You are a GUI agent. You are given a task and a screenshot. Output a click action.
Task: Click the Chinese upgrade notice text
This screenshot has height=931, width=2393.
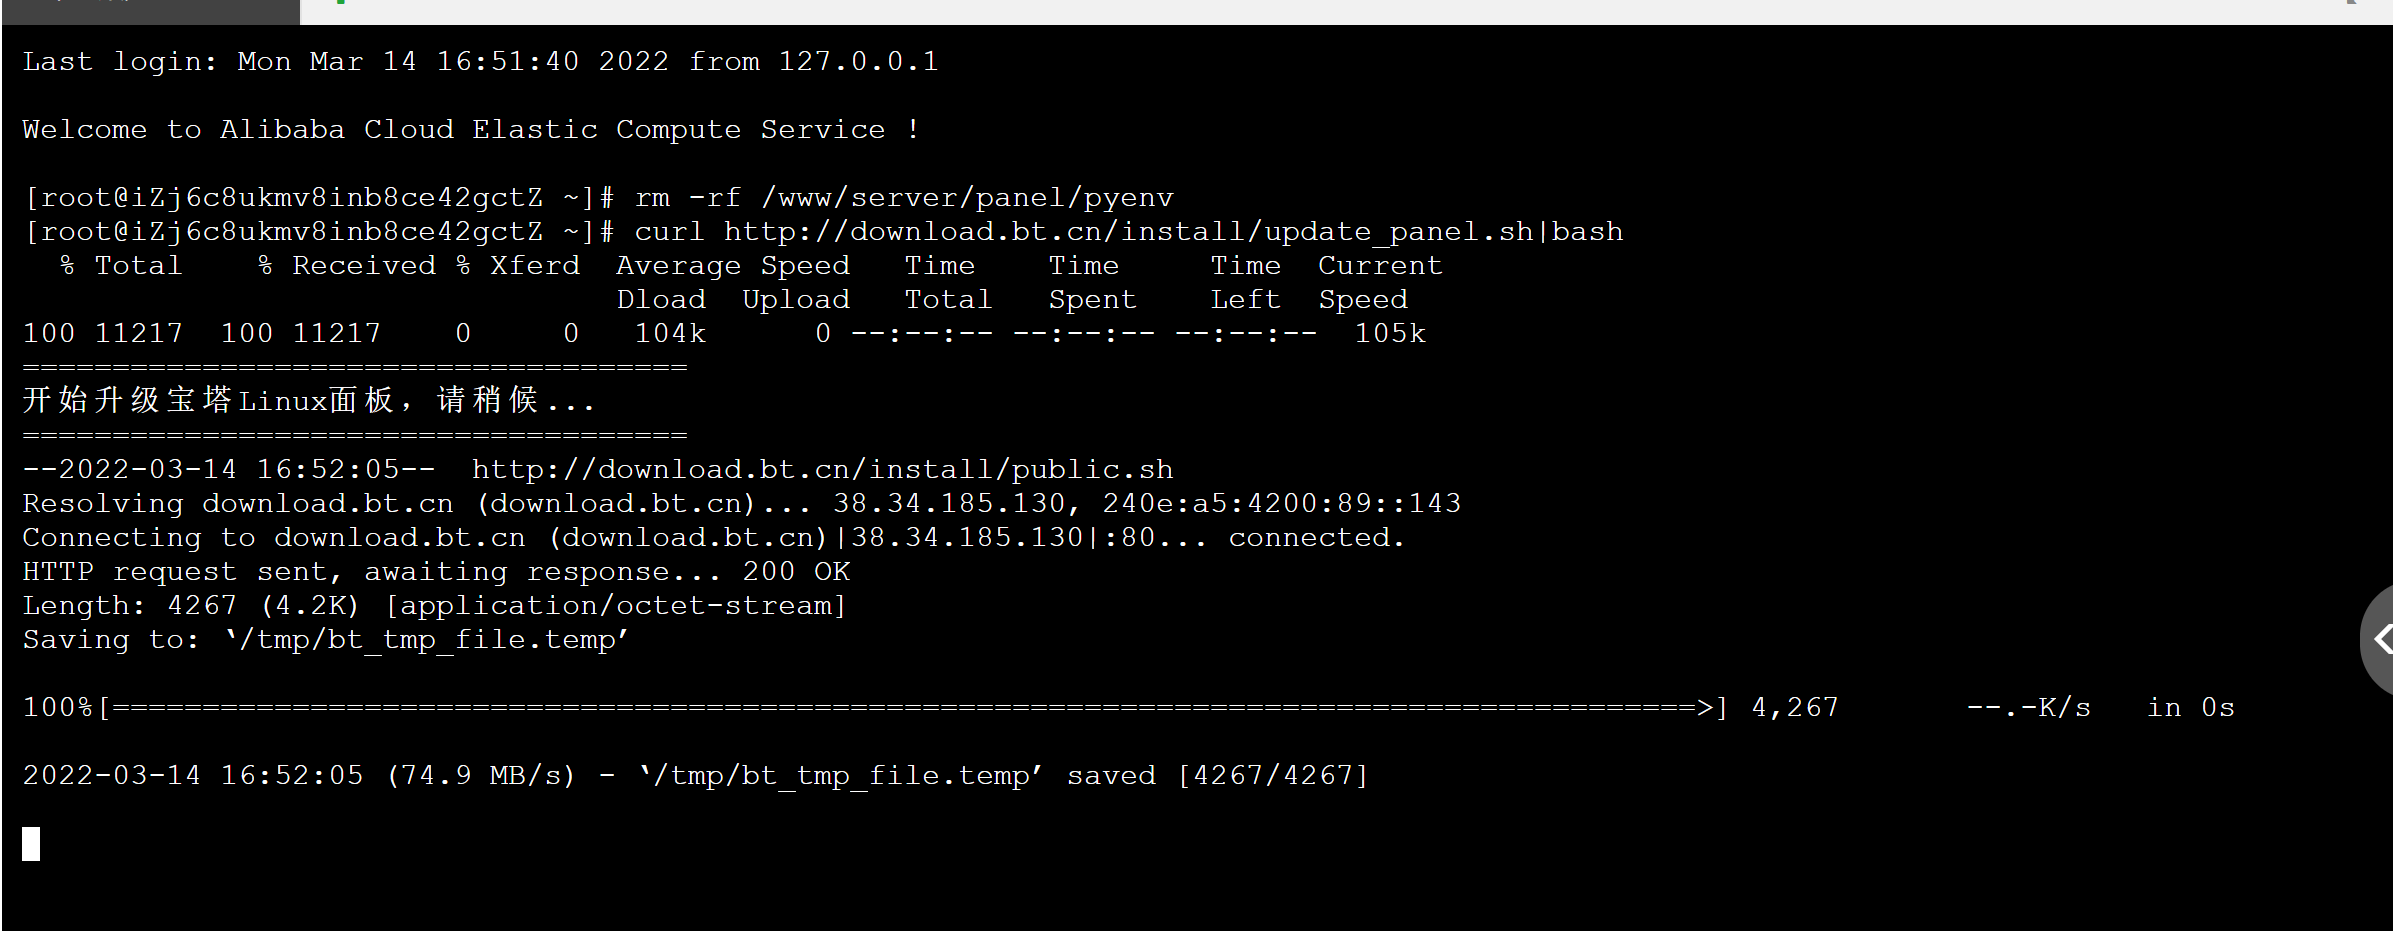click(308, 400)
